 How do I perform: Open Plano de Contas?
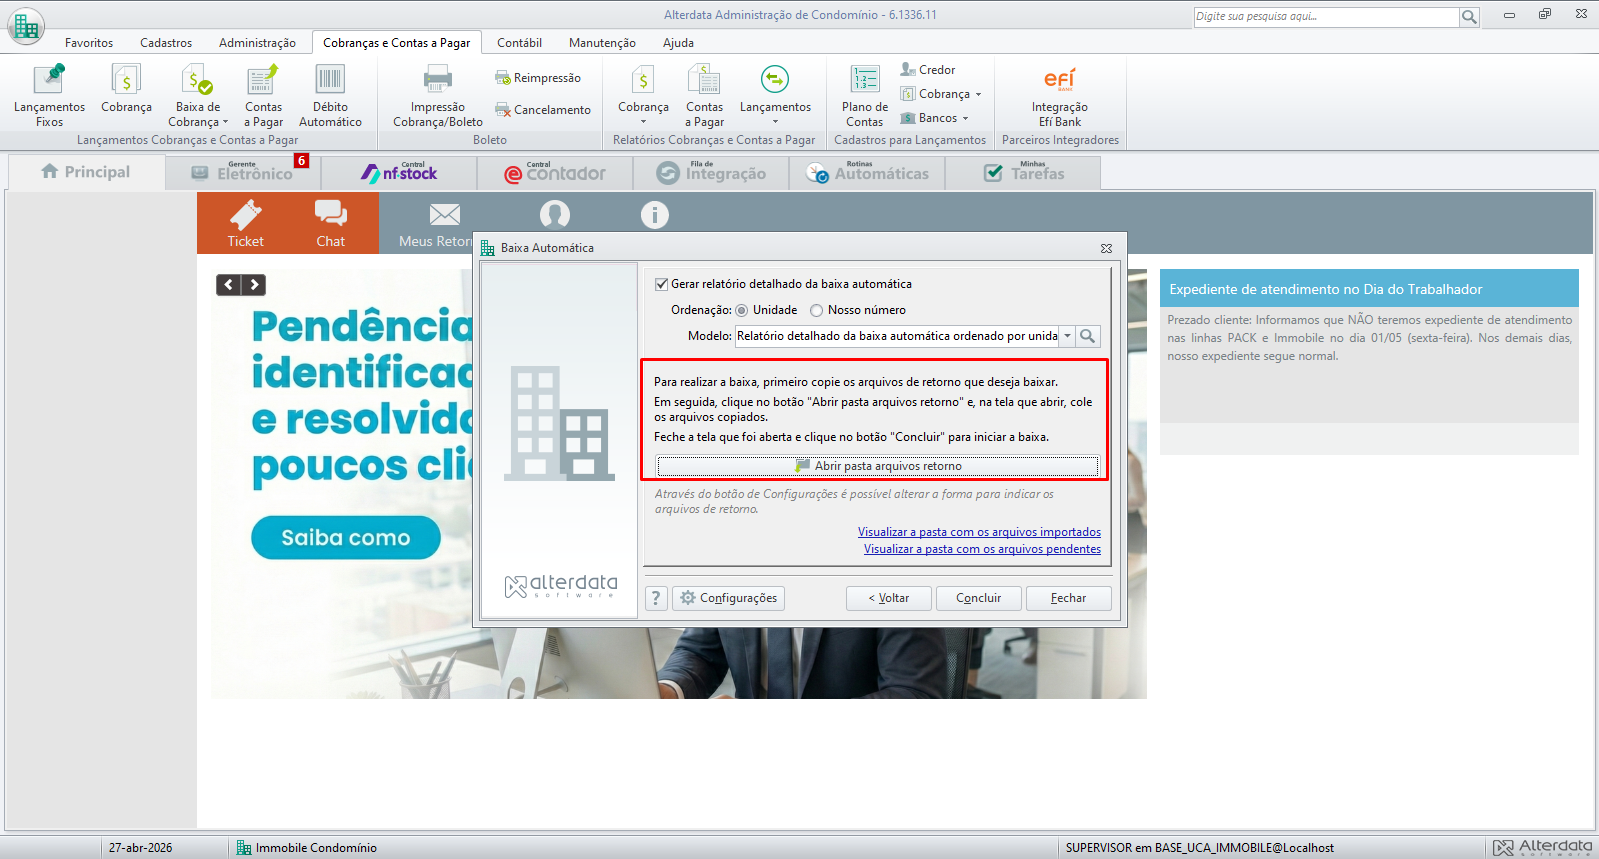865,96
